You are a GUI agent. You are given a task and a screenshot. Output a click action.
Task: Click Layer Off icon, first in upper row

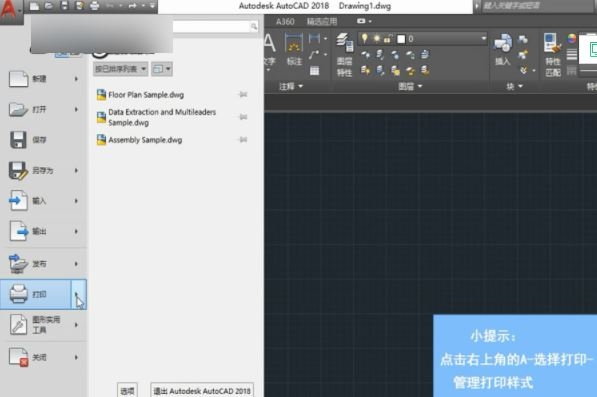(x=366, y=55)
